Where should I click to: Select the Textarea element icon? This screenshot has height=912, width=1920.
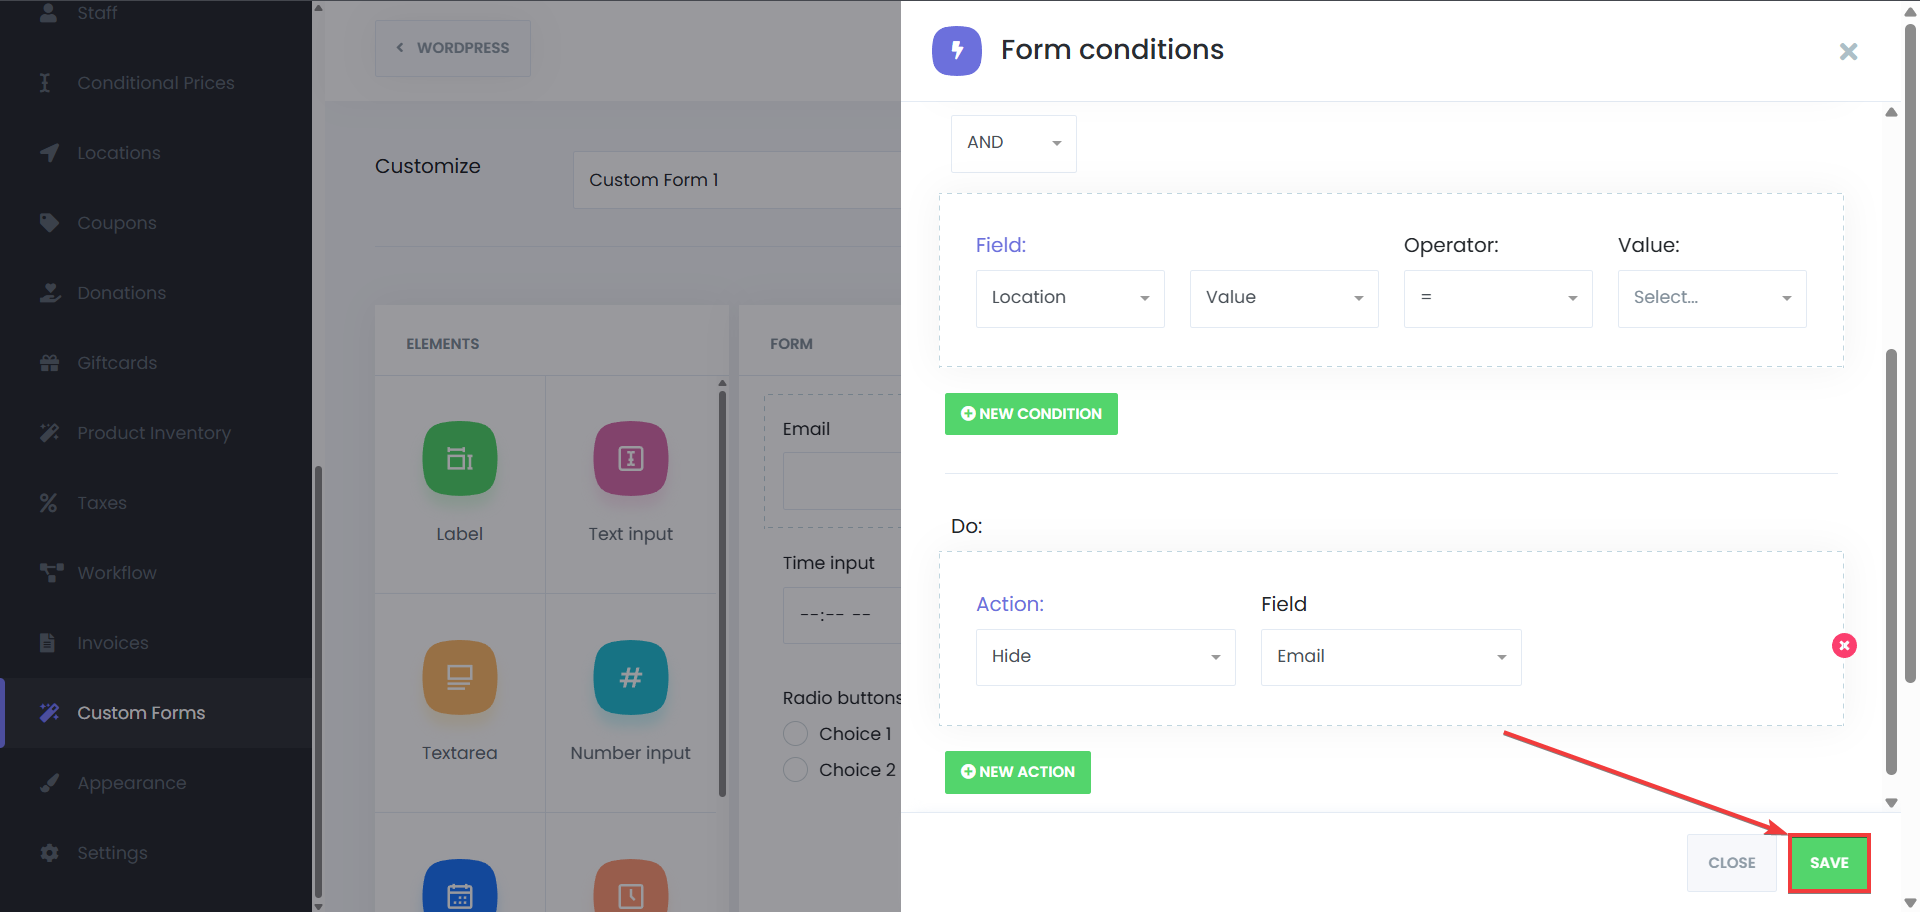pyautogui.click(x=459, y=677)
